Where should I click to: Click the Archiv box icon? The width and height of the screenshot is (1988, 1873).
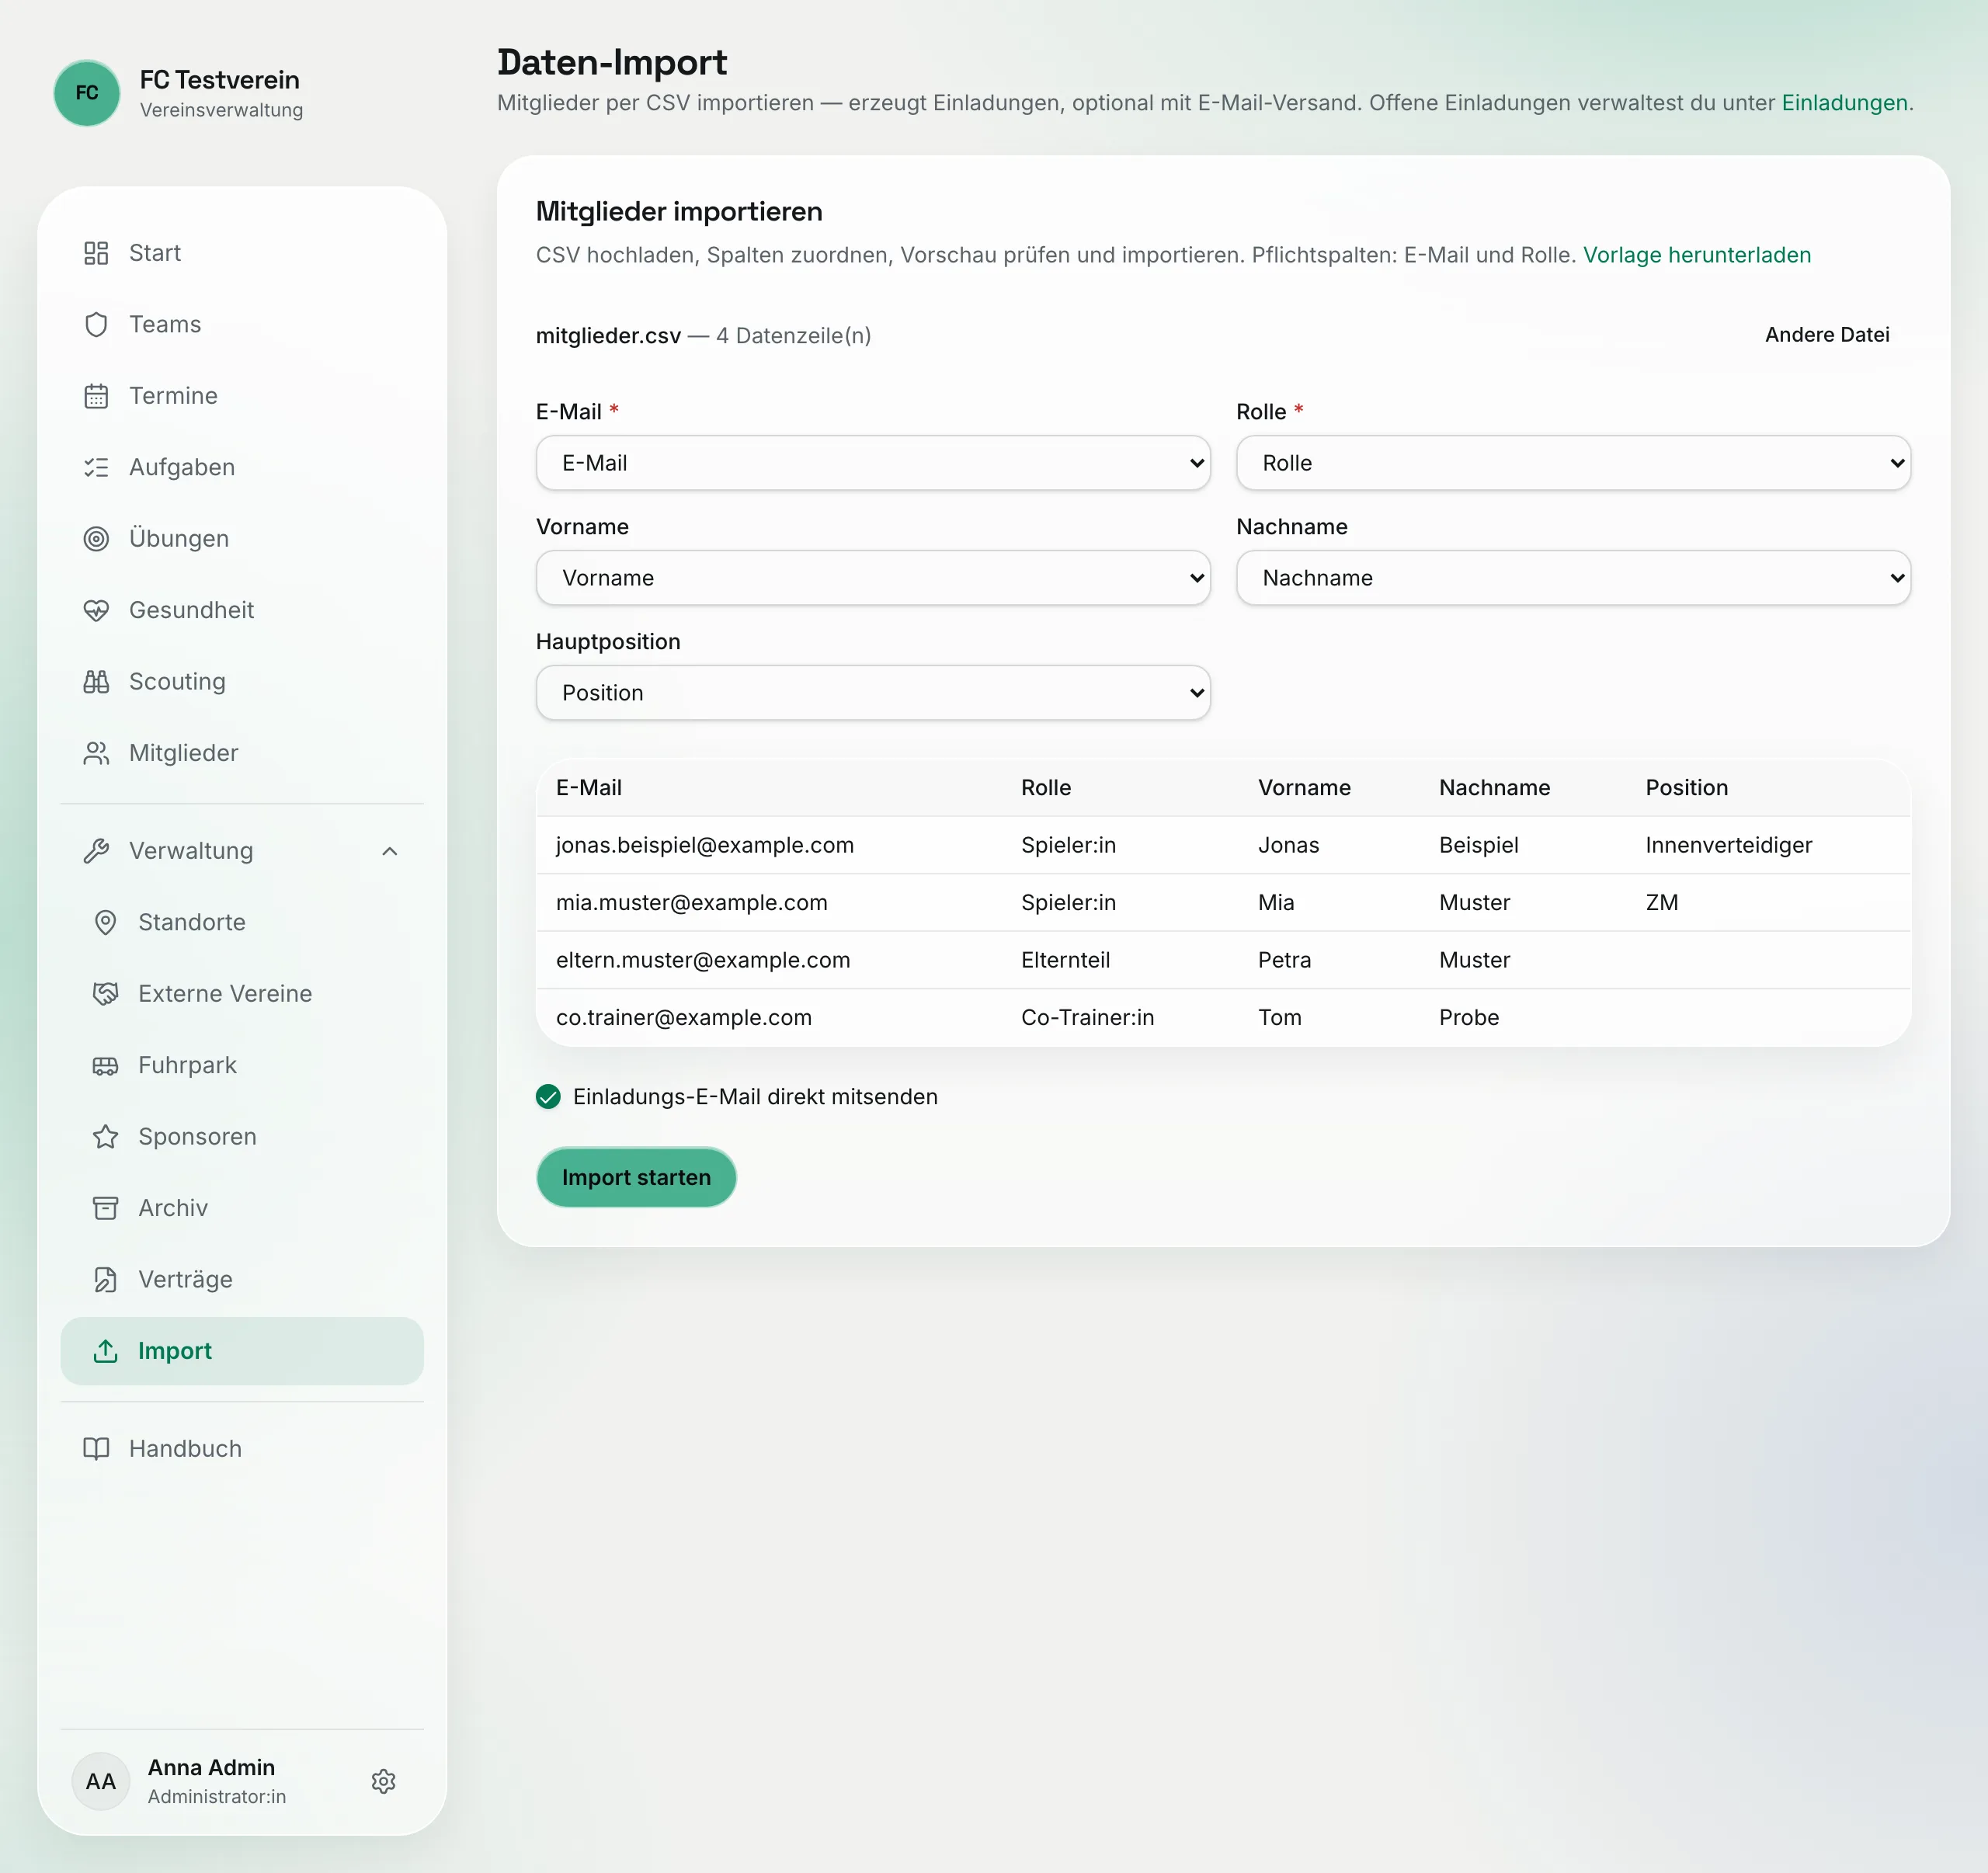(105, 1208)
